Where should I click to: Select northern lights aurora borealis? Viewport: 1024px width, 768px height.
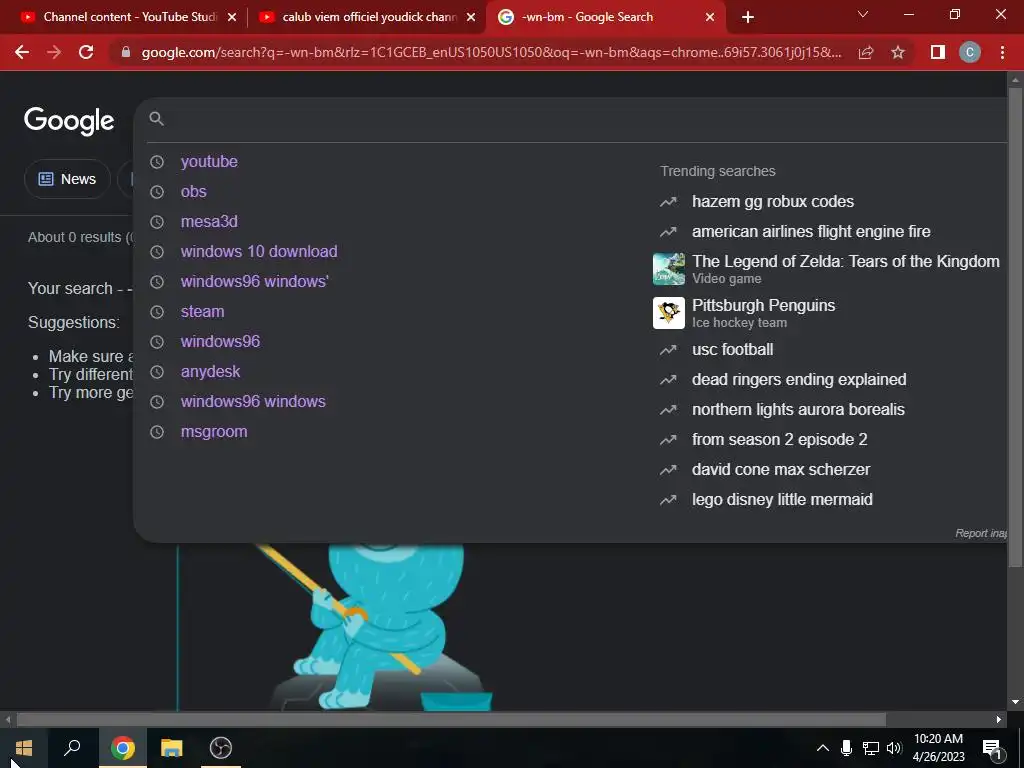tap(798, 409)
